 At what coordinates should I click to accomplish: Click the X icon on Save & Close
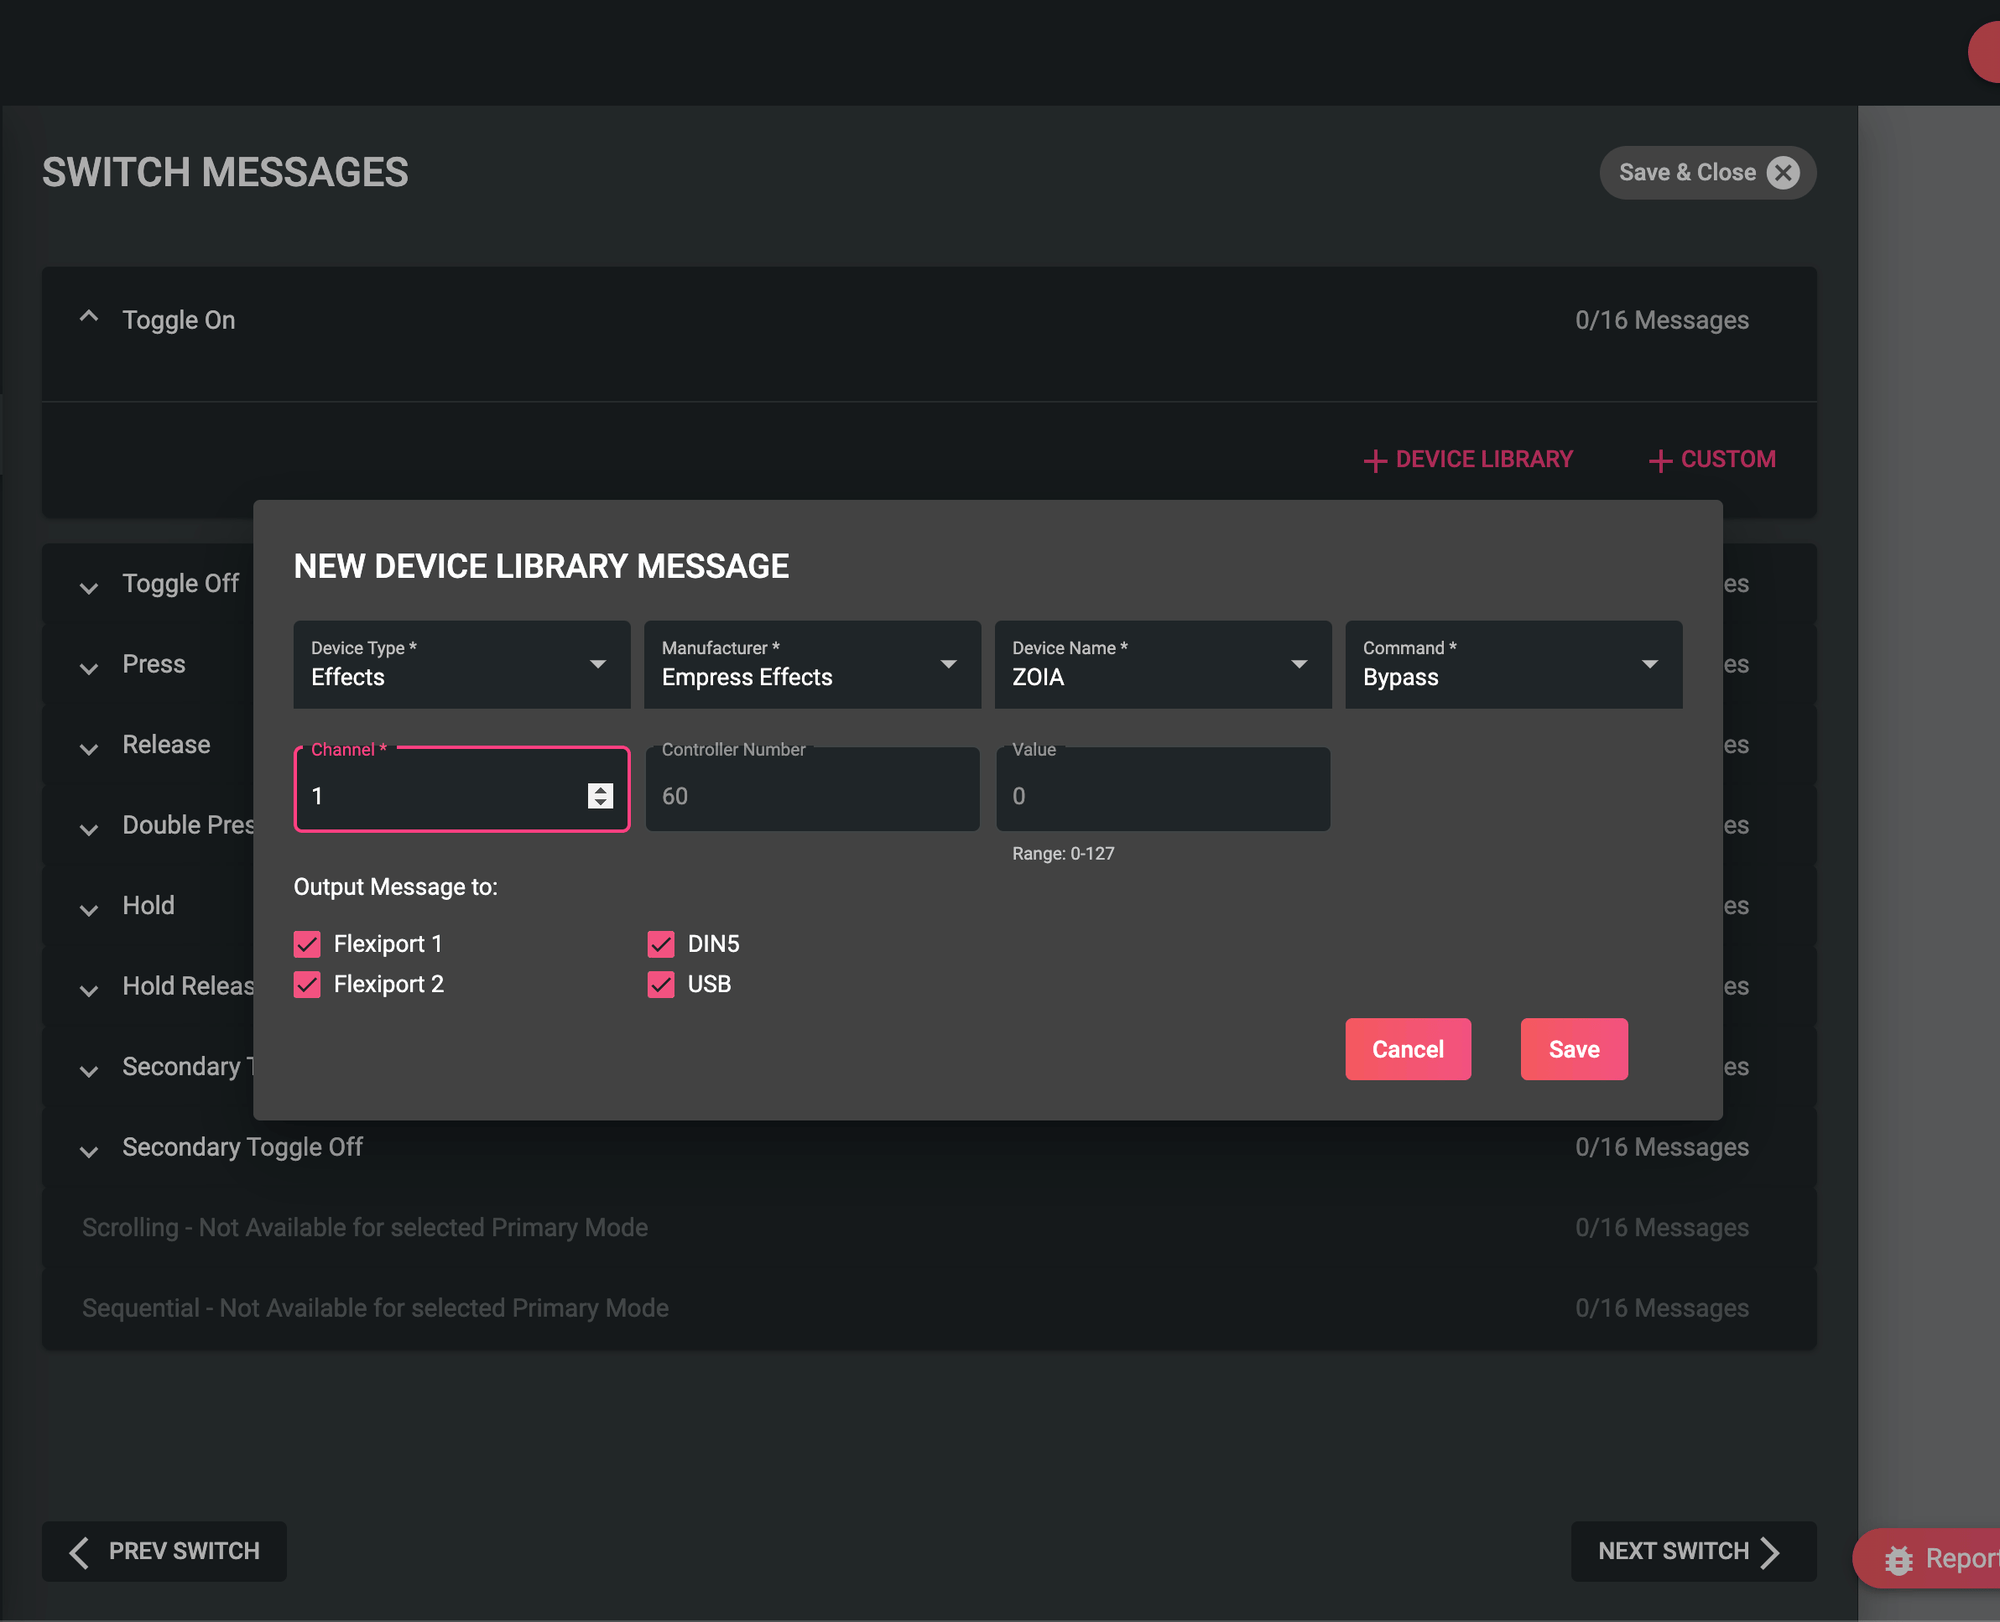1782,173
